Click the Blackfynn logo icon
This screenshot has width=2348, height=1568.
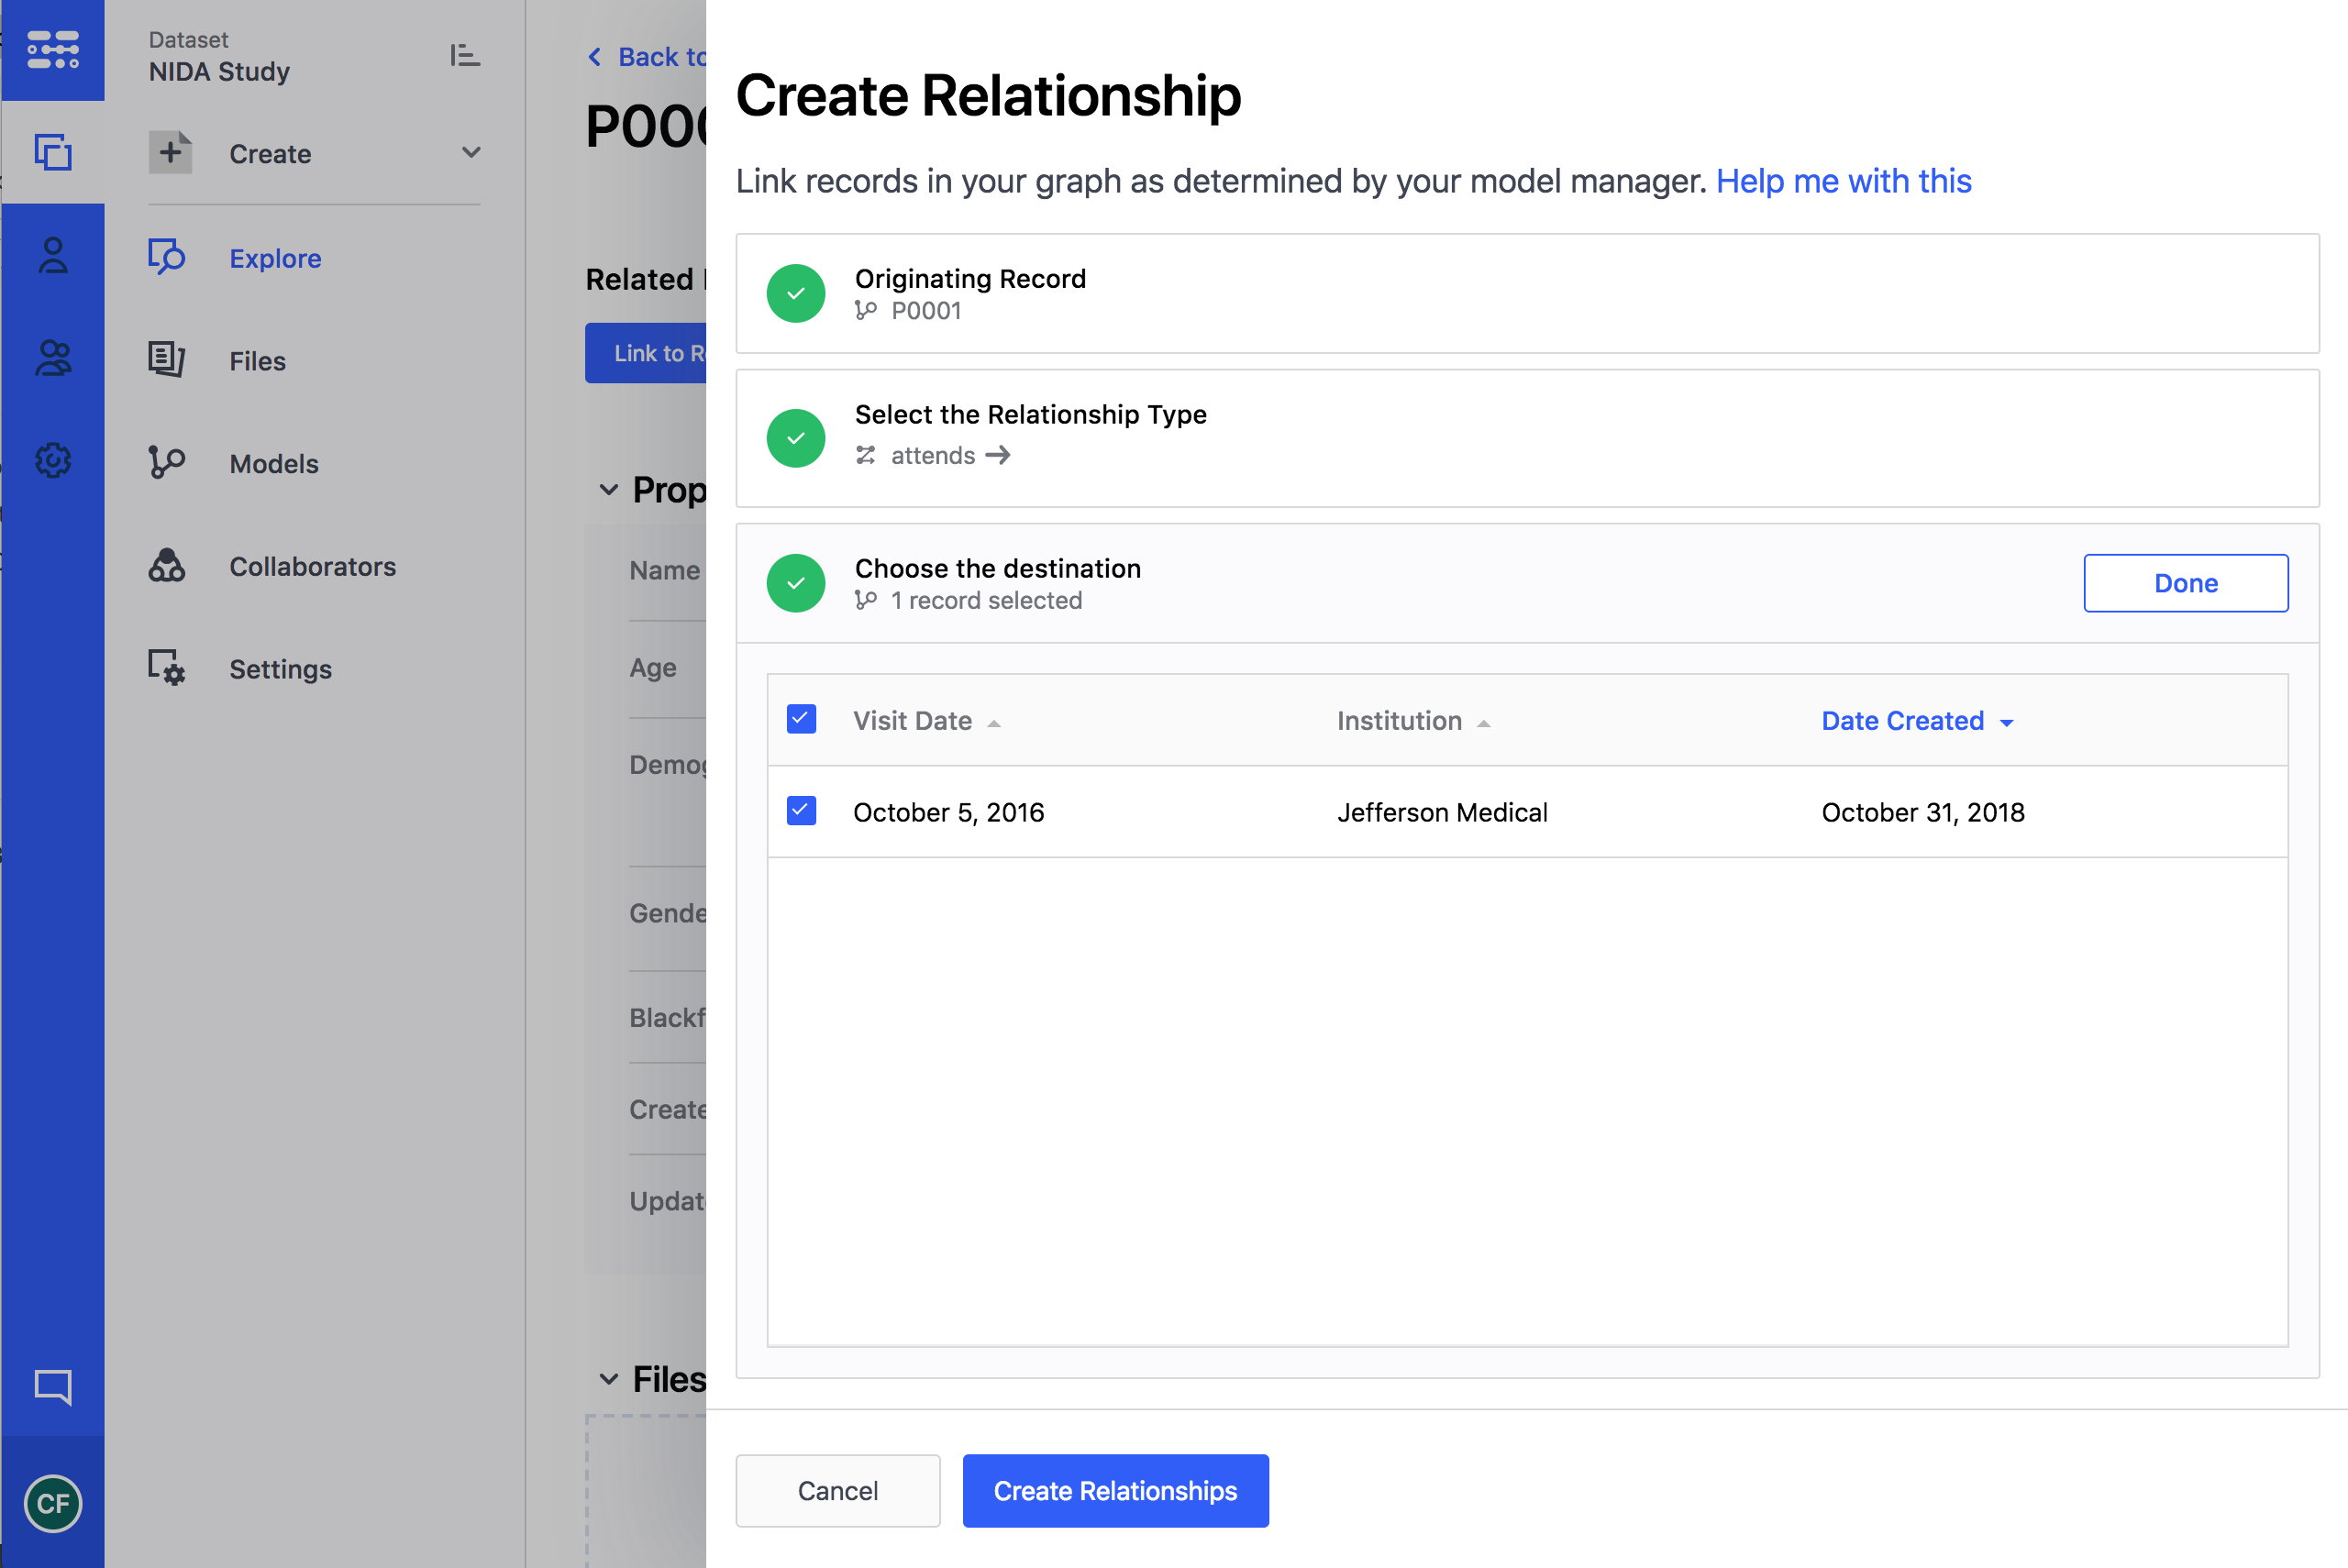click(53, 49)
